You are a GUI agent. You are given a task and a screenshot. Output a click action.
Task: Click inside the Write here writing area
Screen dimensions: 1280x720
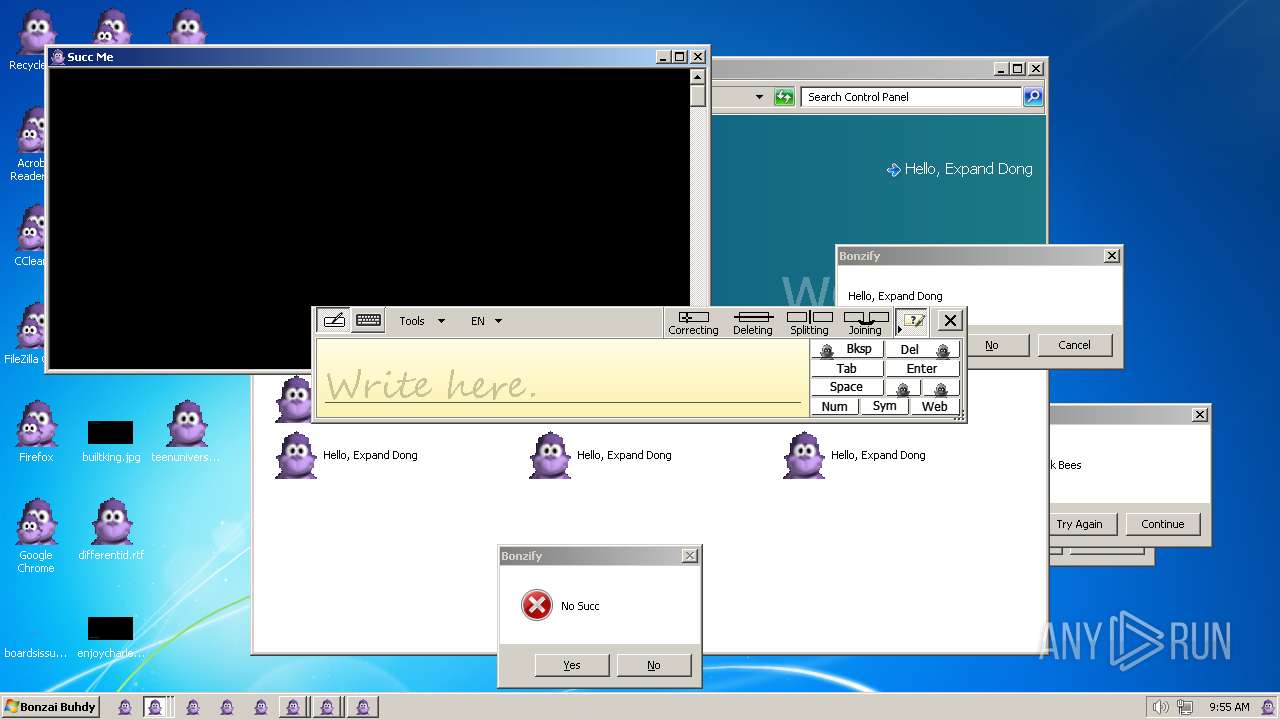tap(562, 378)
